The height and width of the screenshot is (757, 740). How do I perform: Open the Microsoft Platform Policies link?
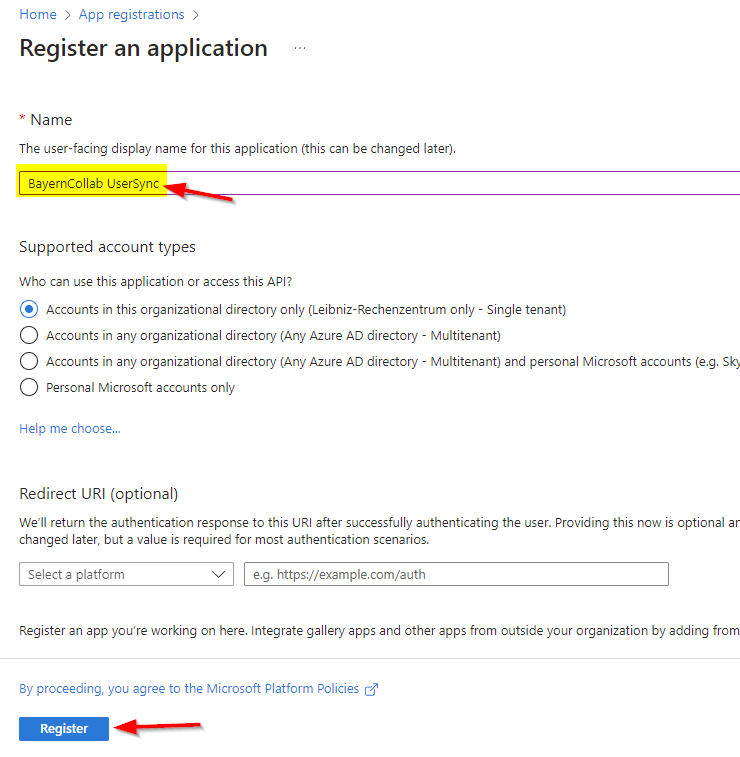(x=190, y=689)
